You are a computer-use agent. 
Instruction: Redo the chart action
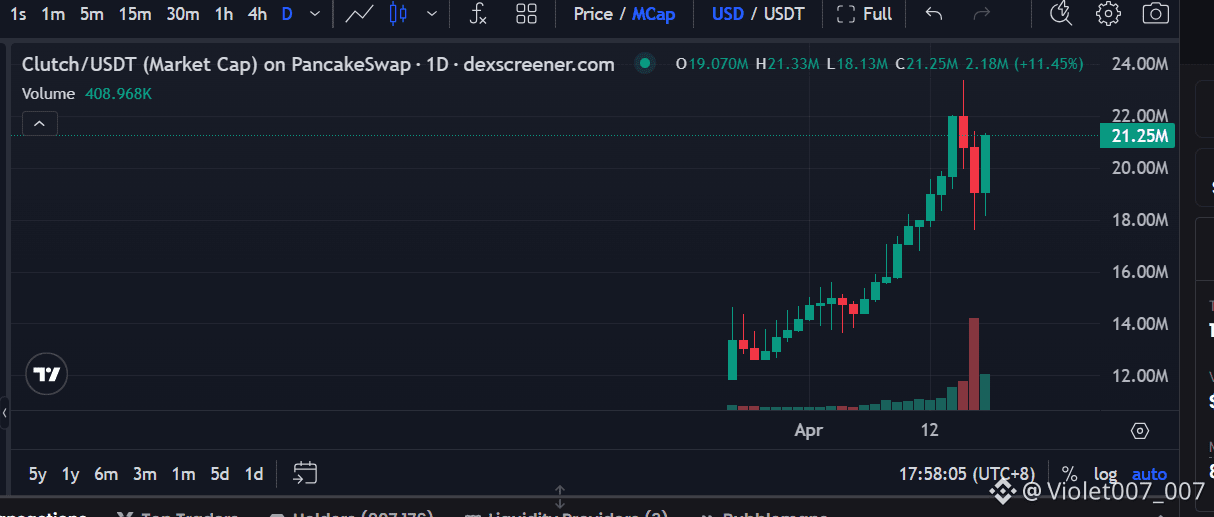(x=982, y=14)
